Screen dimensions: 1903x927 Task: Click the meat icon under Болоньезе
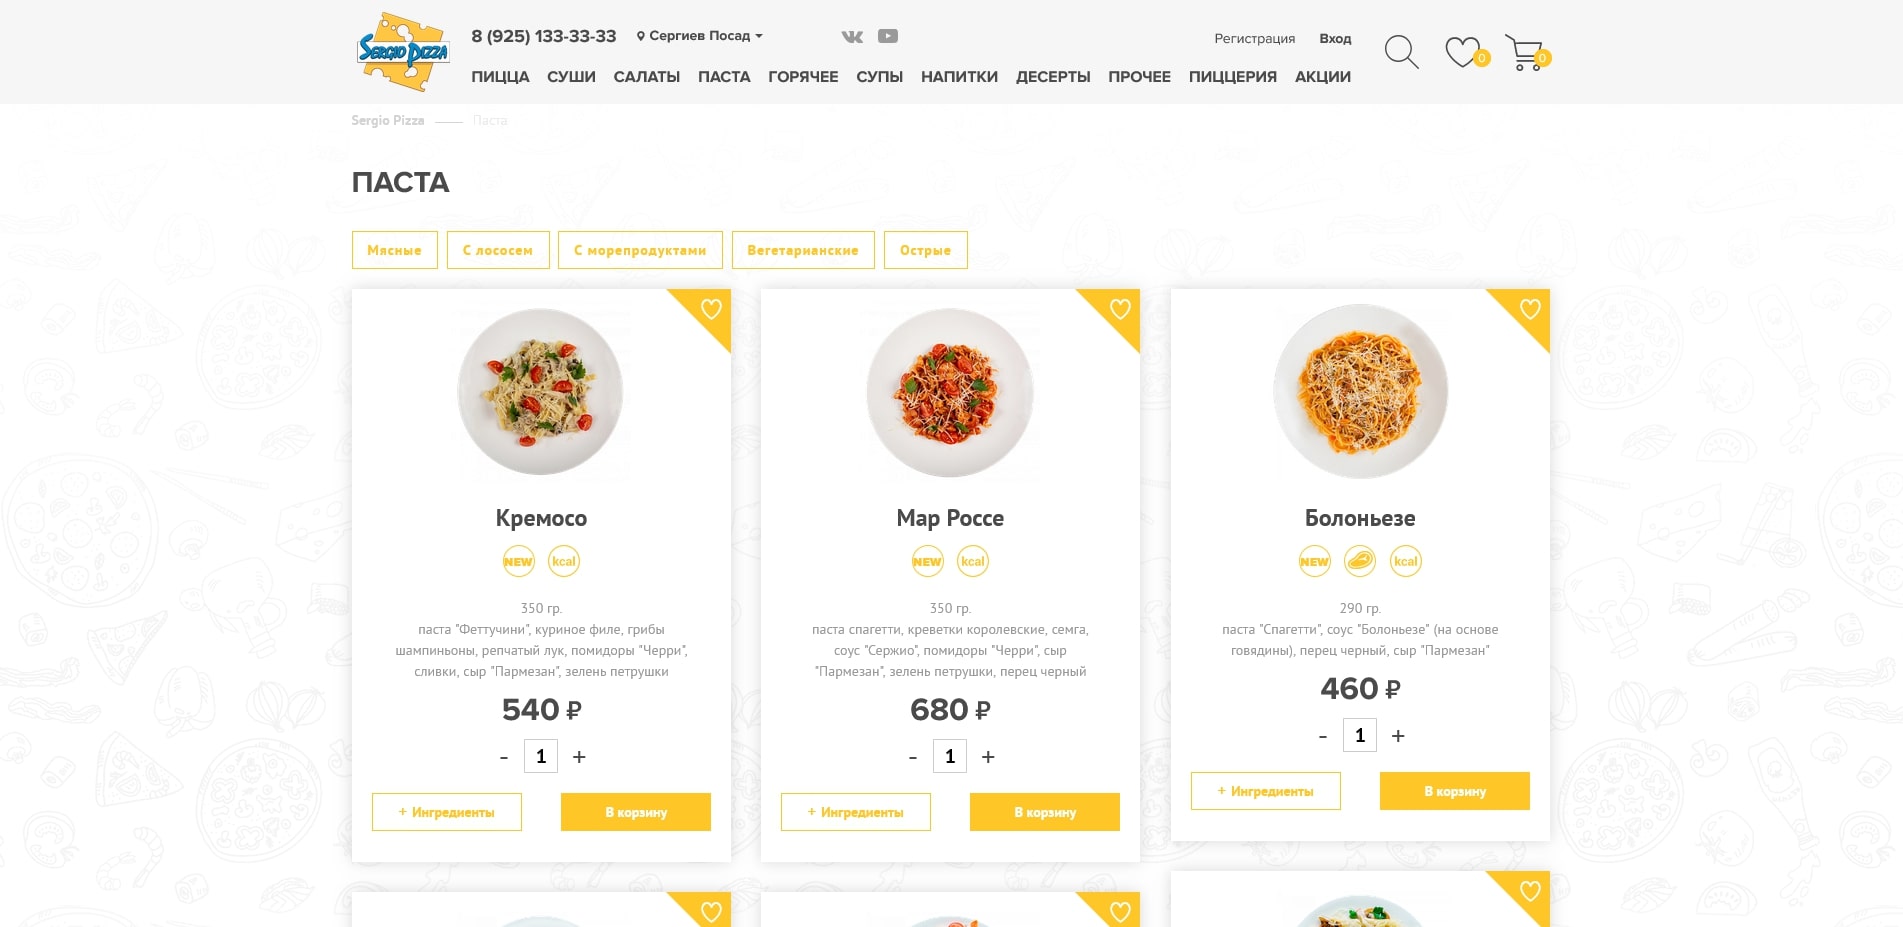point(1360,561)
